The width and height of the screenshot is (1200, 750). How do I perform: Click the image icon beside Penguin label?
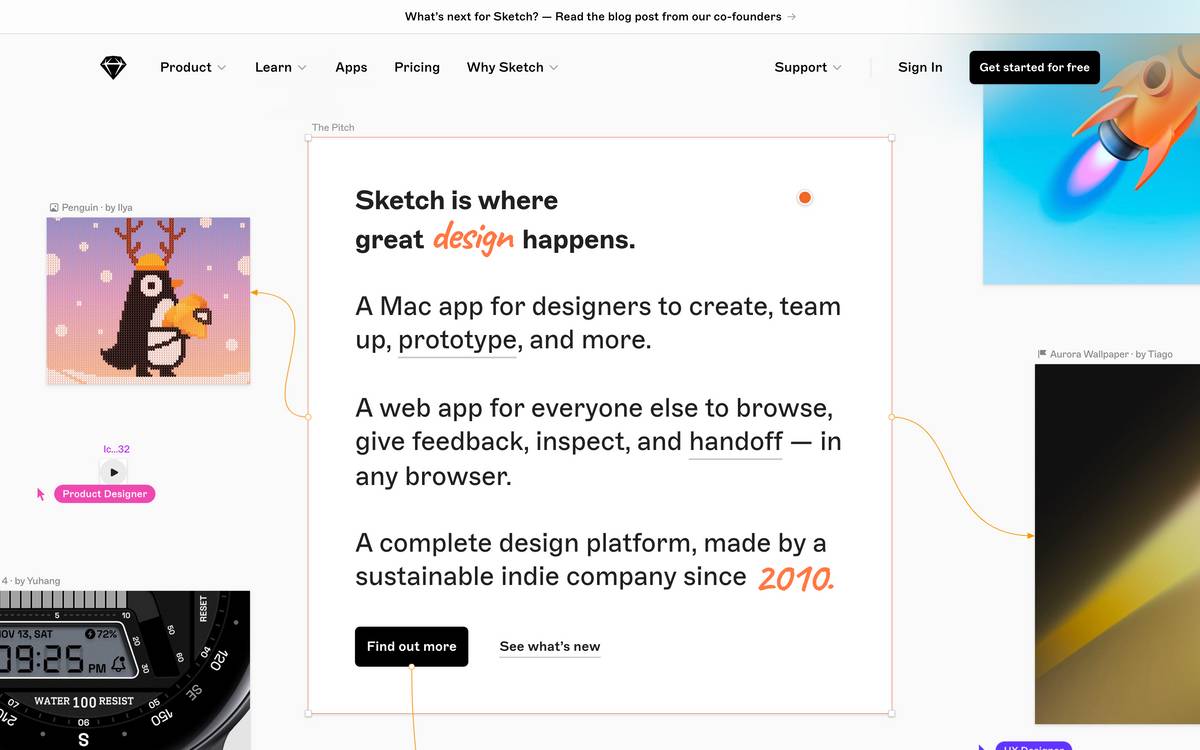click(x=54, y=208)
